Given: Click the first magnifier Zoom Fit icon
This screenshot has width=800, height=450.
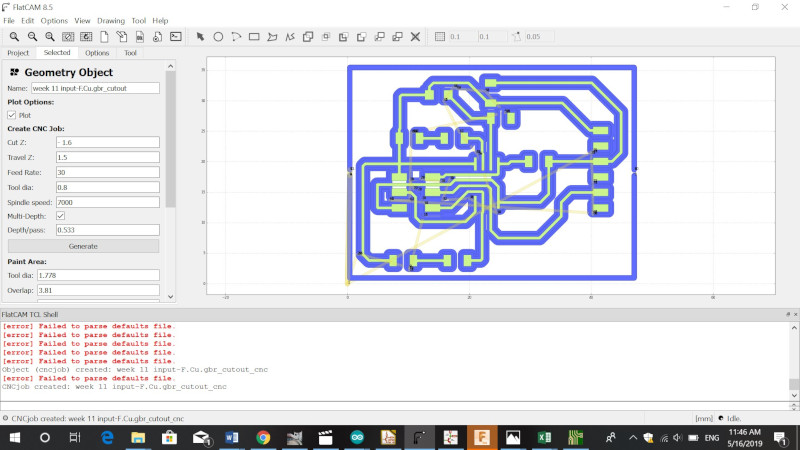Looking at the screenshot, I should [x=14, y=37].
